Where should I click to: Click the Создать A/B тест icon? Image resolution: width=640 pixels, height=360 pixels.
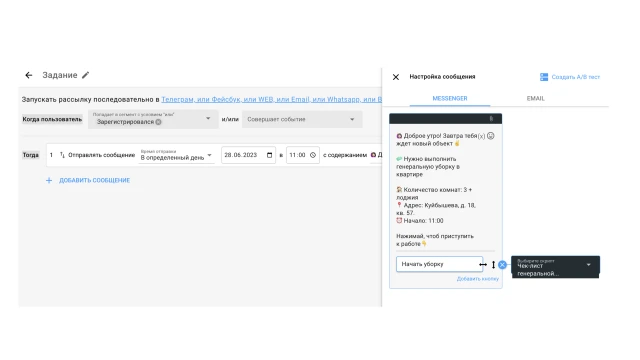pos(544,77)
